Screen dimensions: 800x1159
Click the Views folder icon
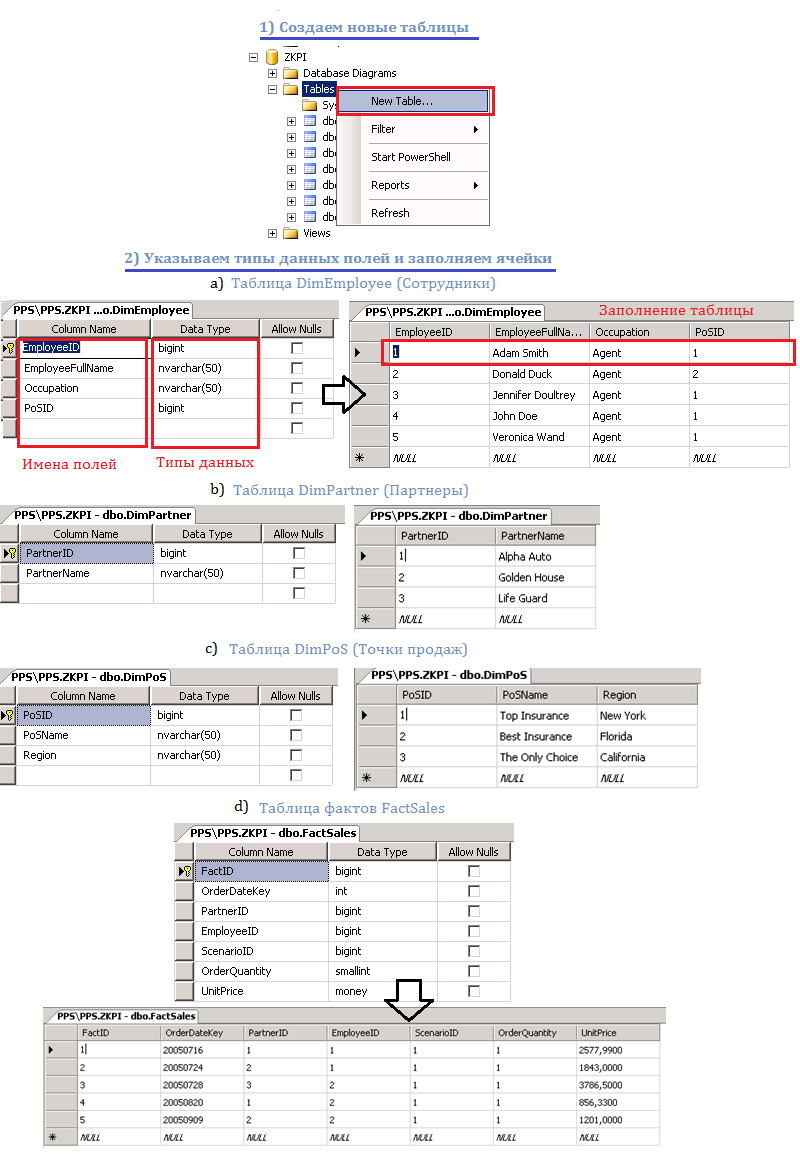(x=290, y=233)
